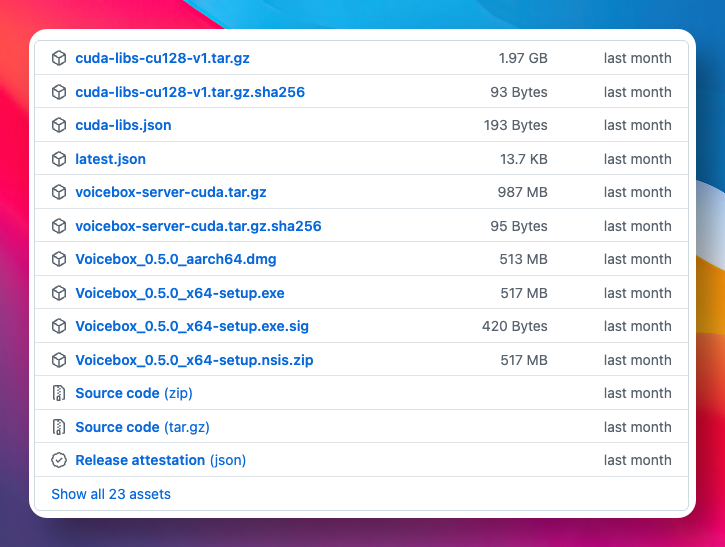725x547 pixels.
Task: Download Voicebox_0.5.0_x64-setup.nsis.zip
Action: [x=194, y=360]
